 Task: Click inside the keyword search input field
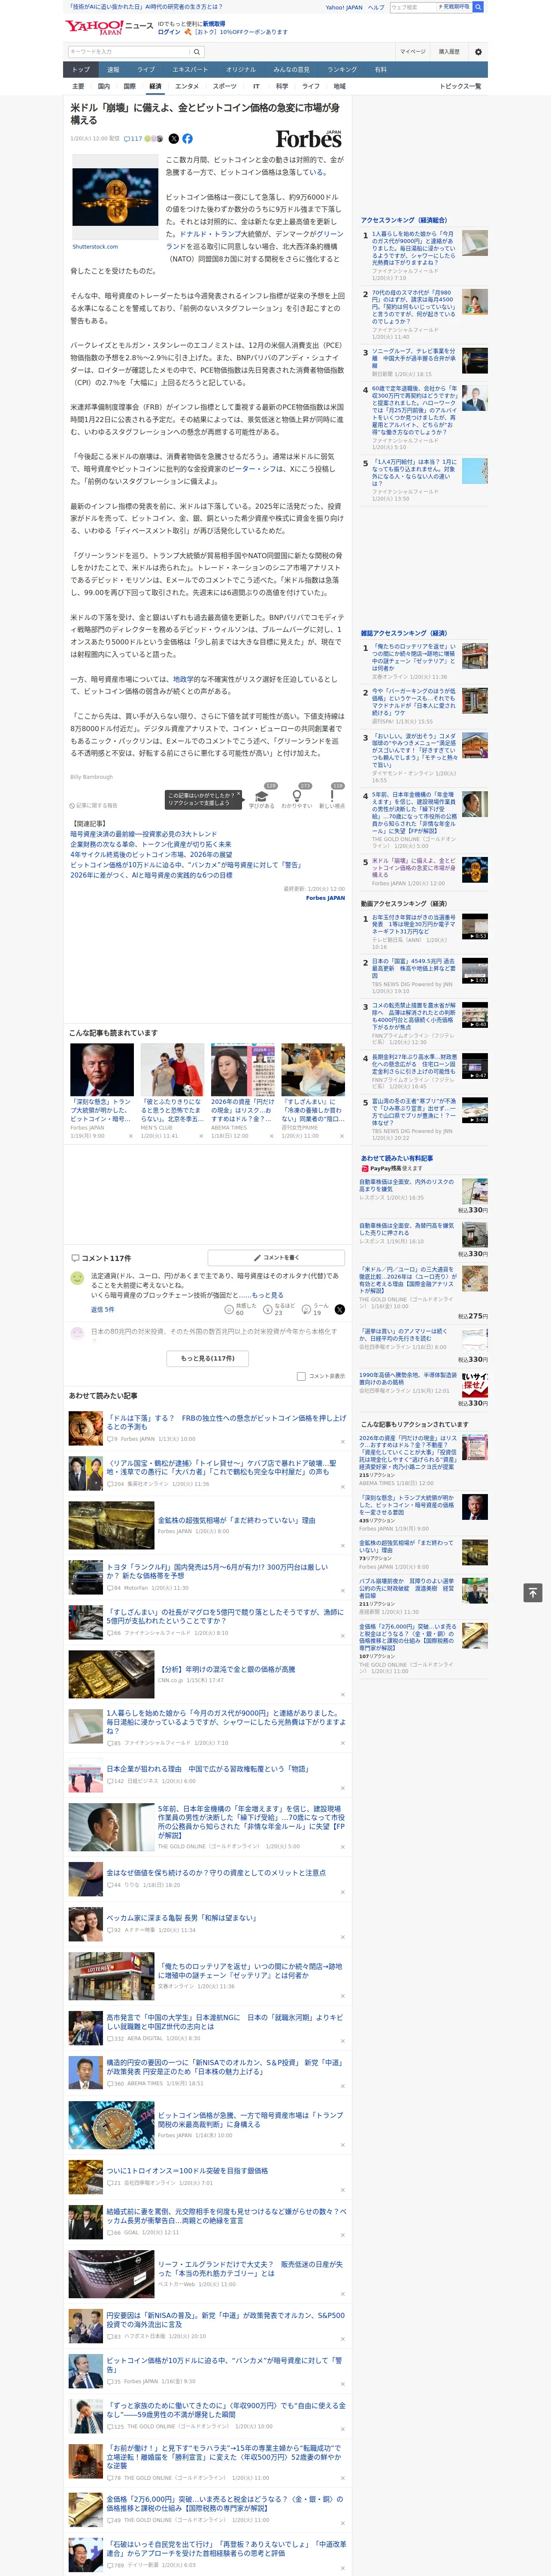point(129,51)
